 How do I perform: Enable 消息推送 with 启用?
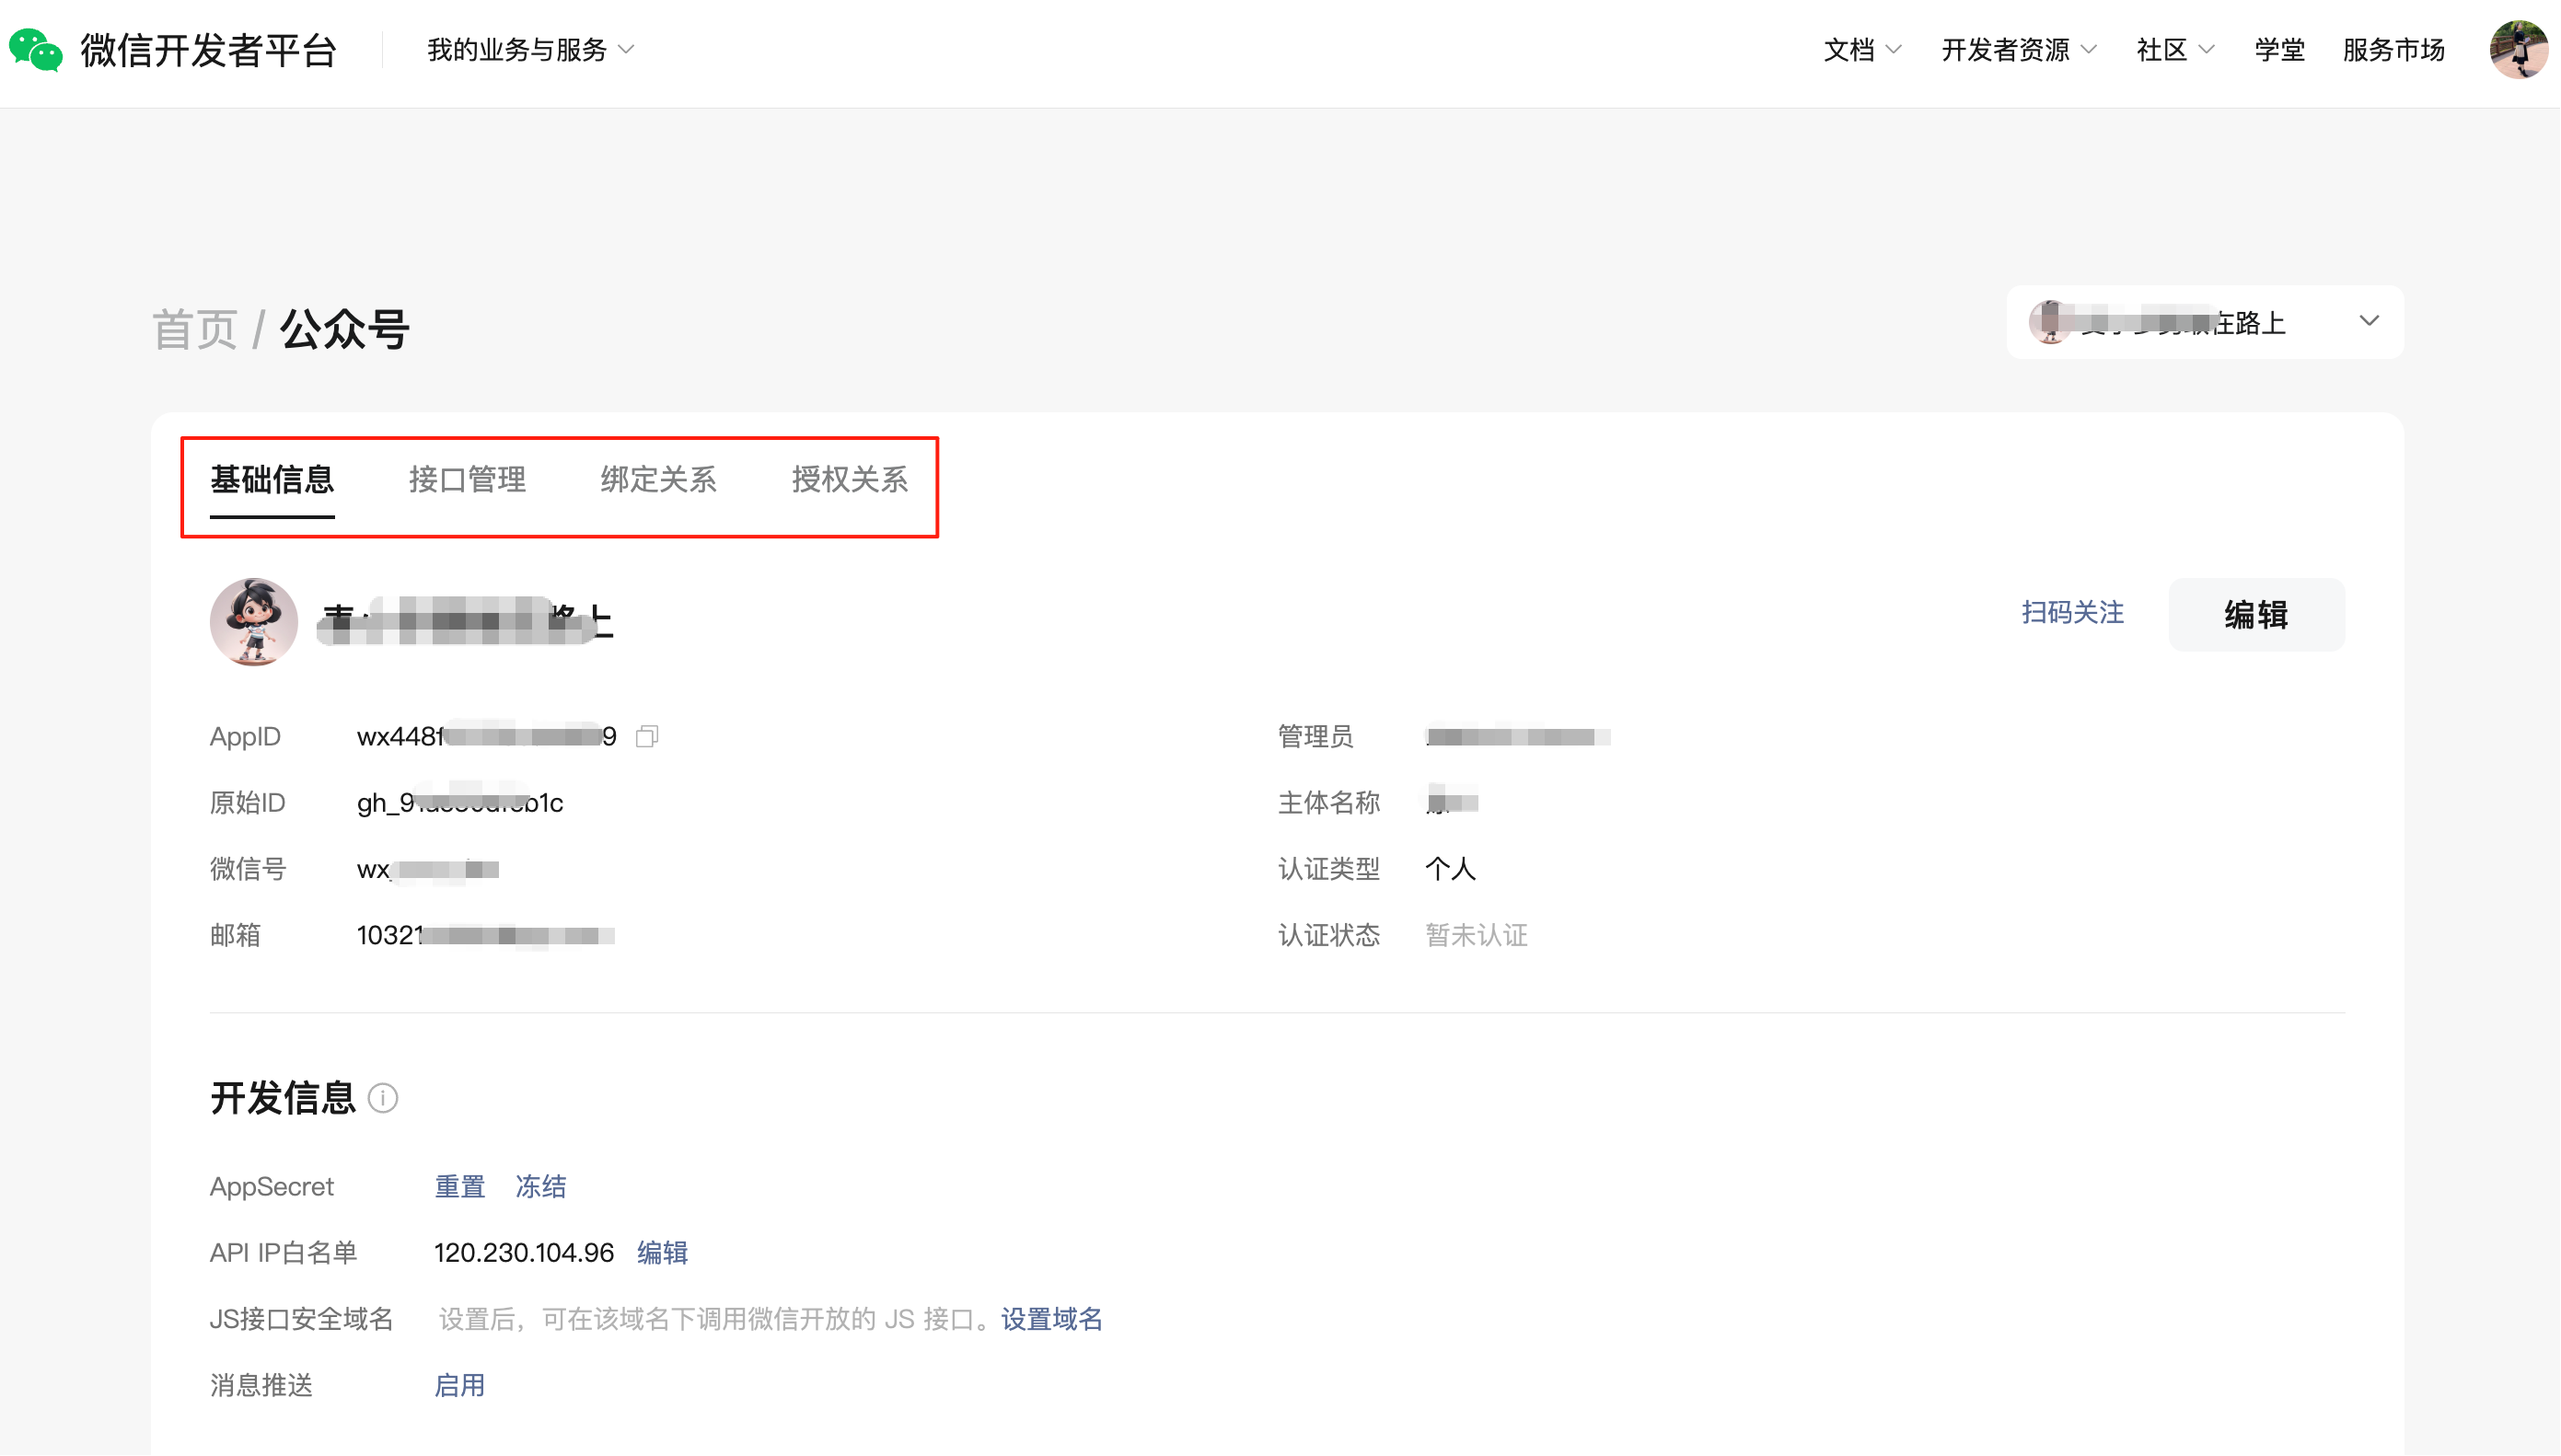460,1386
